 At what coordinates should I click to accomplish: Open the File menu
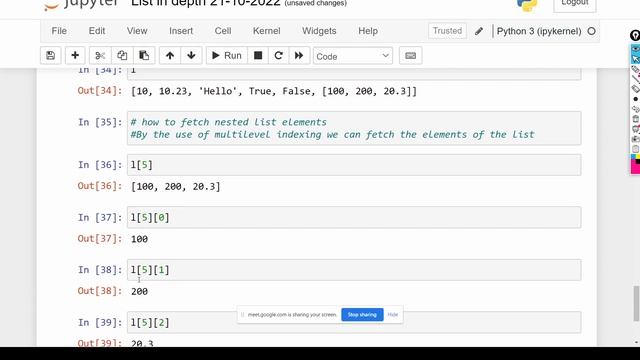coord(59,31)
